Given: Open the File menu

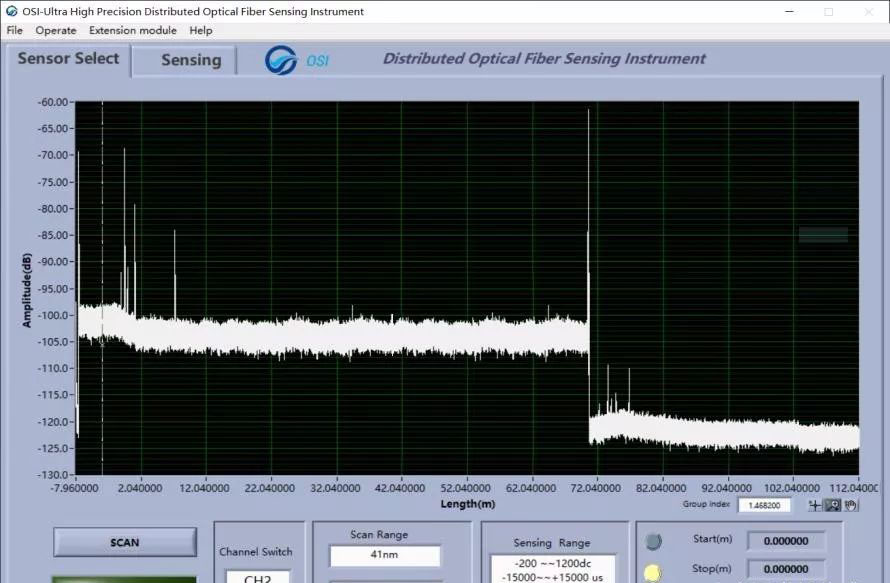Looking at the screenshot, I should (14, 31).
